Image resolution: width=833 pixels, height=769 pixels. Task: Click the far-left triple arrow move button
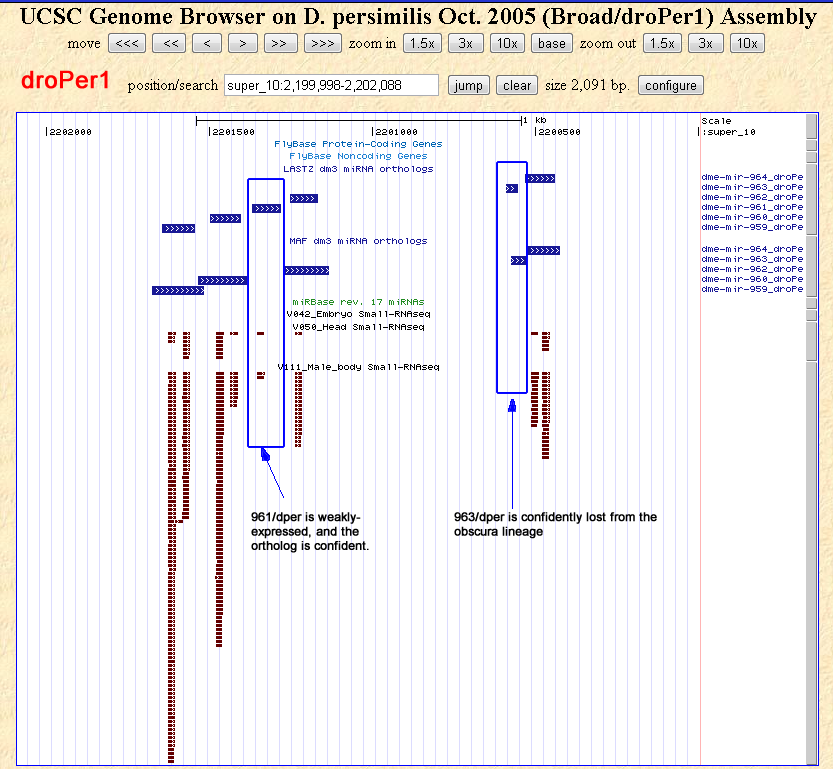[x=126, y=43]
